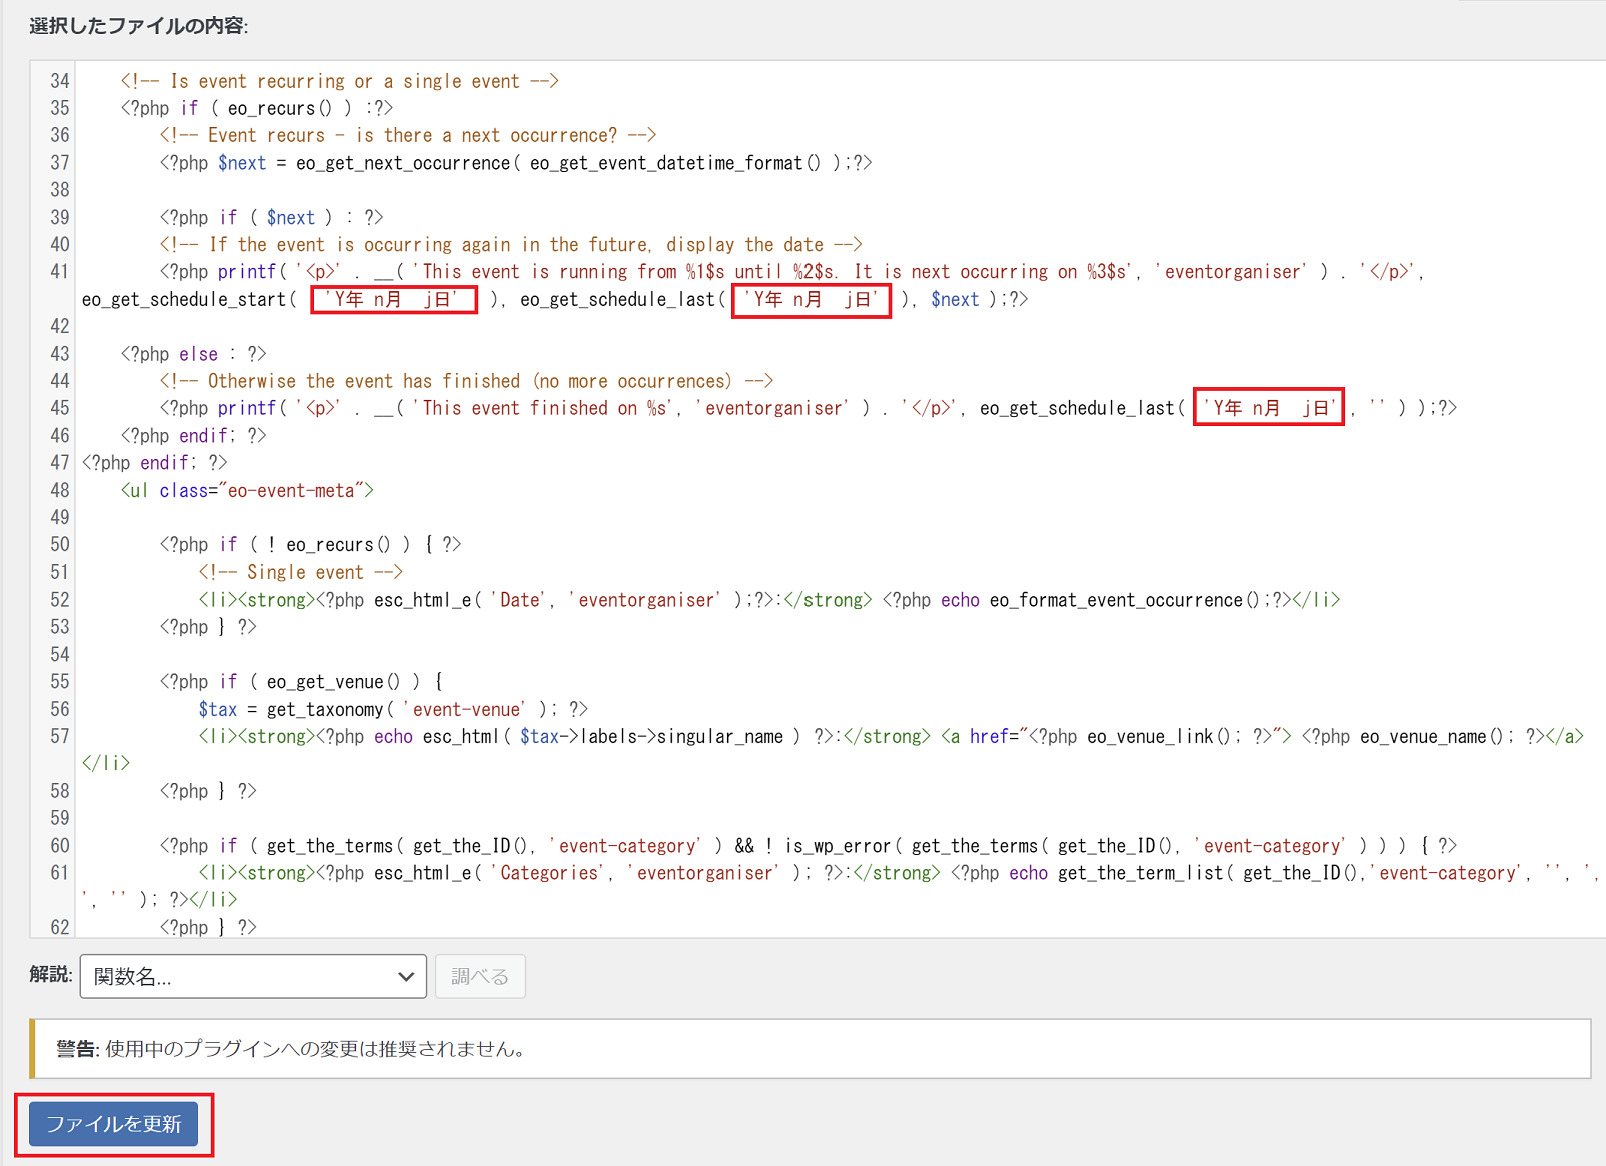Image resolution: width=1606 pixels, height=1166 pixels.
Task: Click eo_venue_name() on line 57
Action: click(1431, 736)
